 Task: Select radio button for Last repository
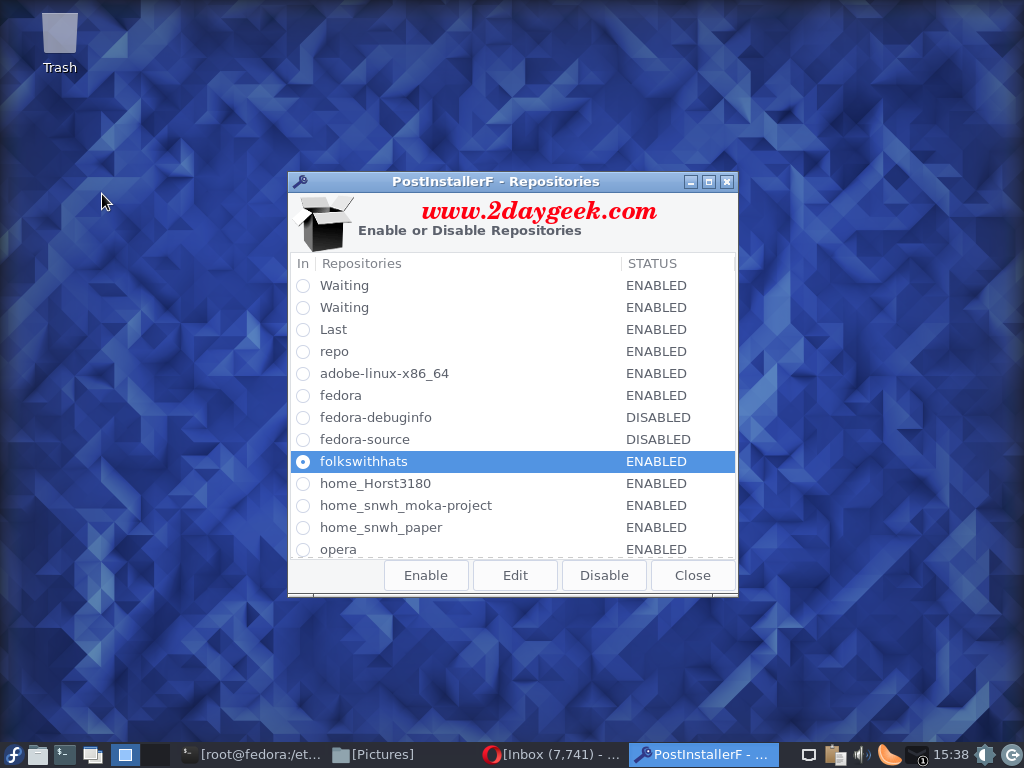[x=303, y=330]
